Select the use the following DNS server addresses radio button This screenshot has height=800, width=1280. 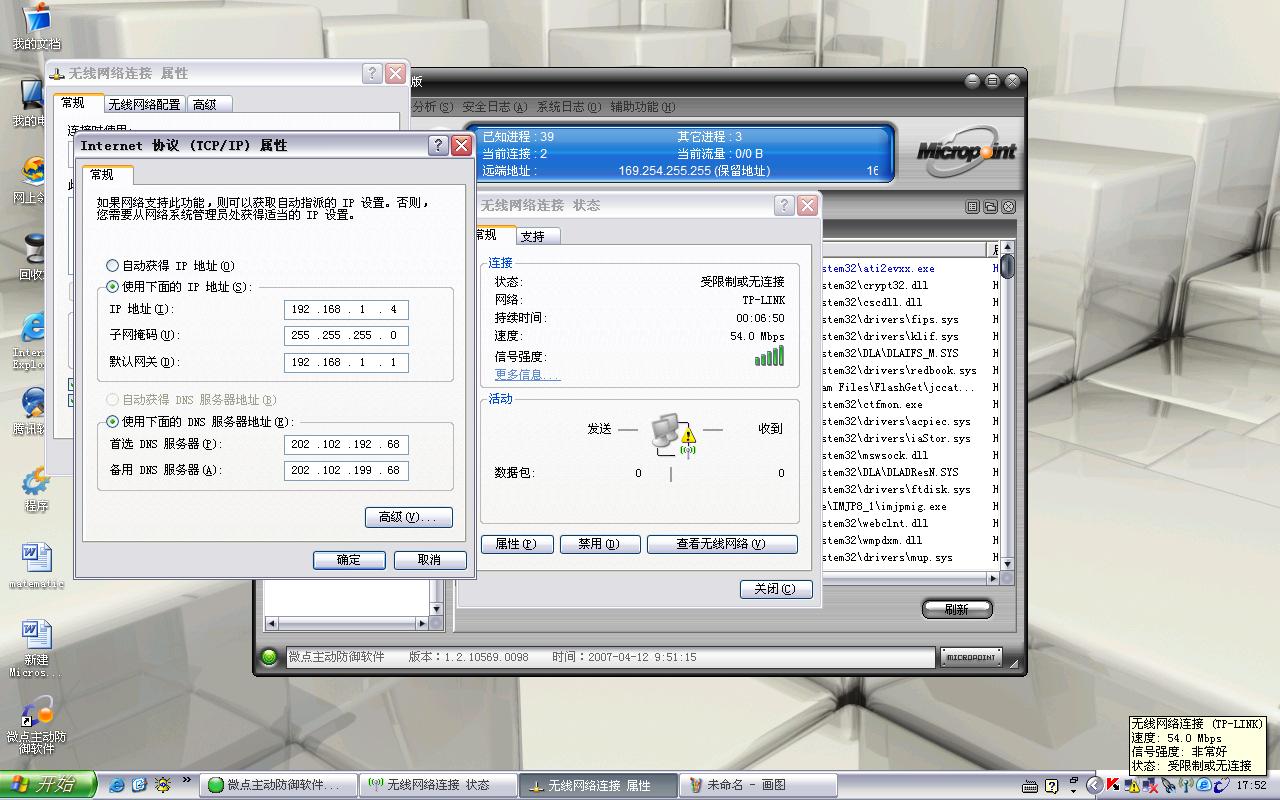[x=113, y=422]
